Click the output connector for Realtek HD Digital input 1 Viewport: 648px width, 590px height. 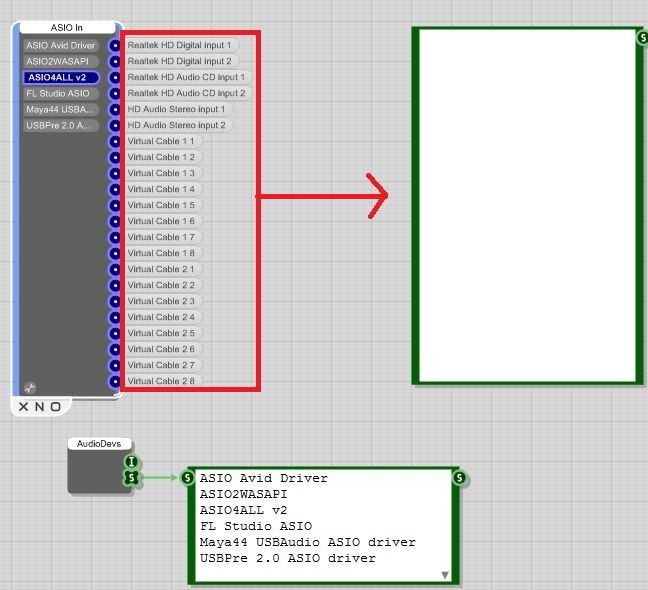[115, 45]
